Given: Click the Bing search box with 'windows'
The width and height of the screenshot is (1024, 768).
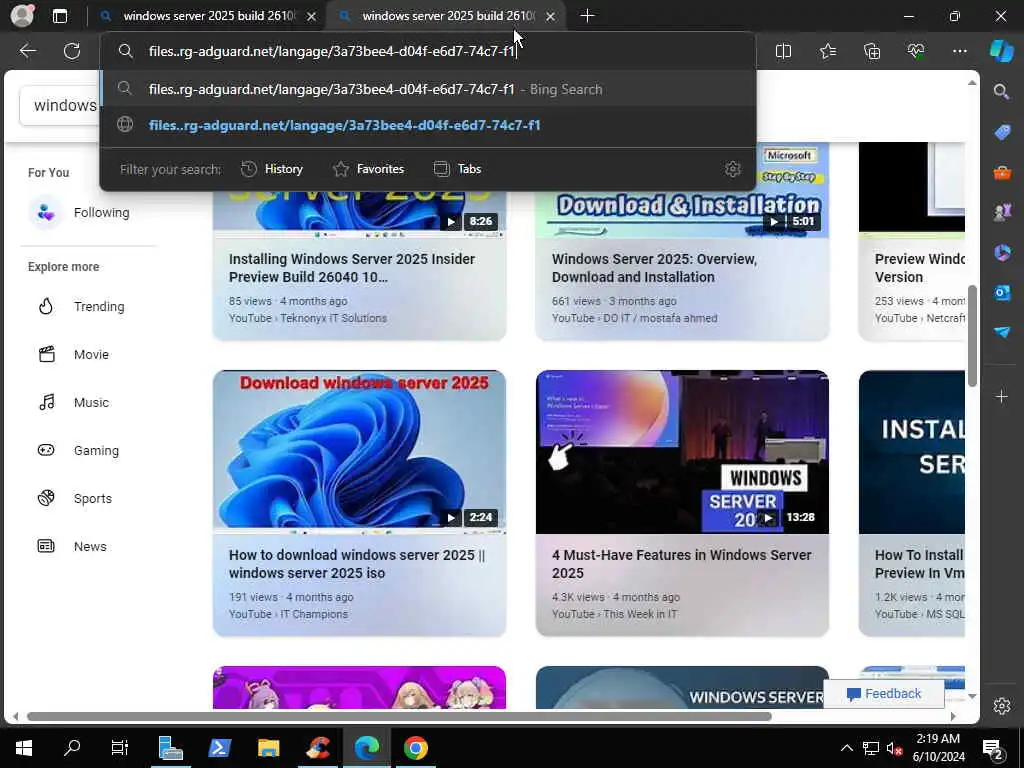Looking at the screenshot, I should (x=59, y=105).
